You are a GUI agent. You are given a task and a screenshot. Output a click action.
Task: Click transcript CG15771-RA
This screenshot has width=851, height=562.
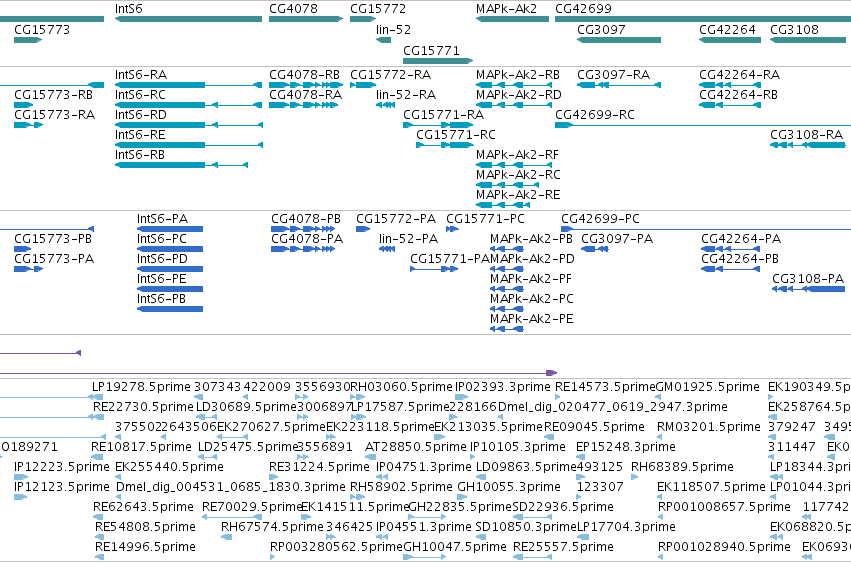pyautogui.click(x=438, y=125)
